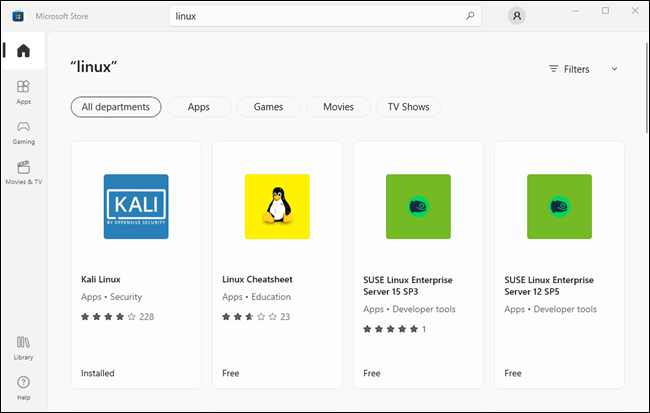Click SUSE Server 12 SP5 icon
The image size is (650, 413).
pos(559,206)
